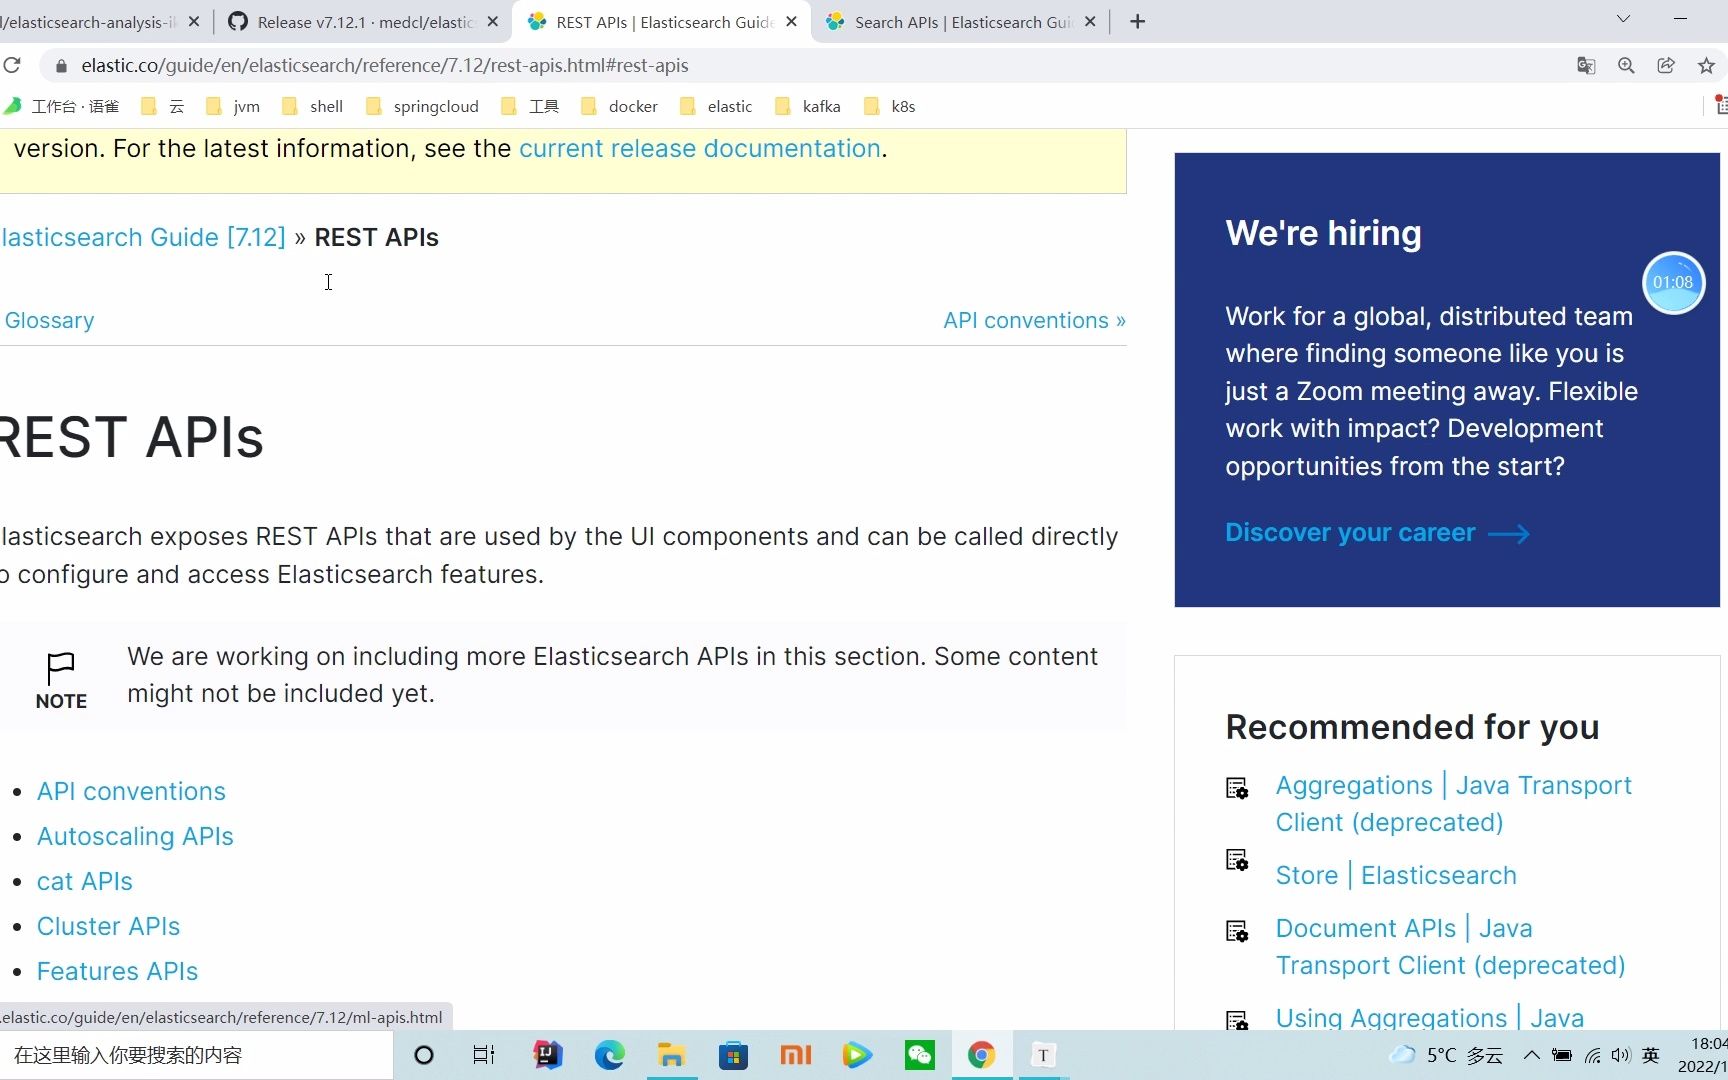Click the share page icon
The image size is (1728, 1080).
(1666, 65)
